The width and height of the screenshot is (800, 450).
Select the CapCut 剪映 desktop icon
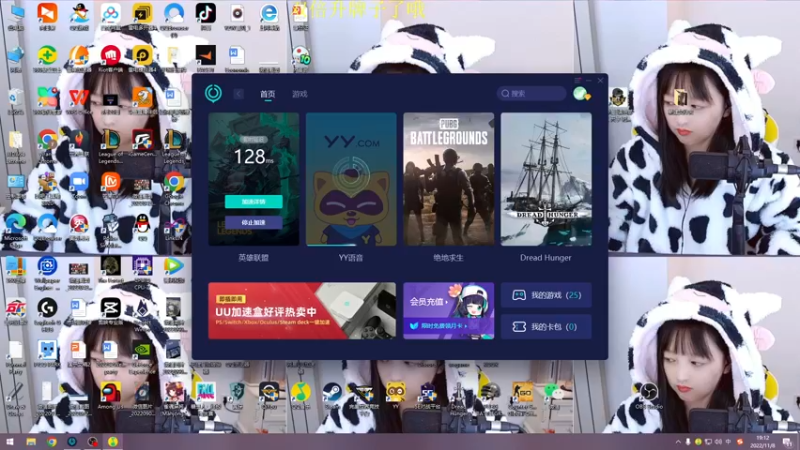(x=111, y=308)
